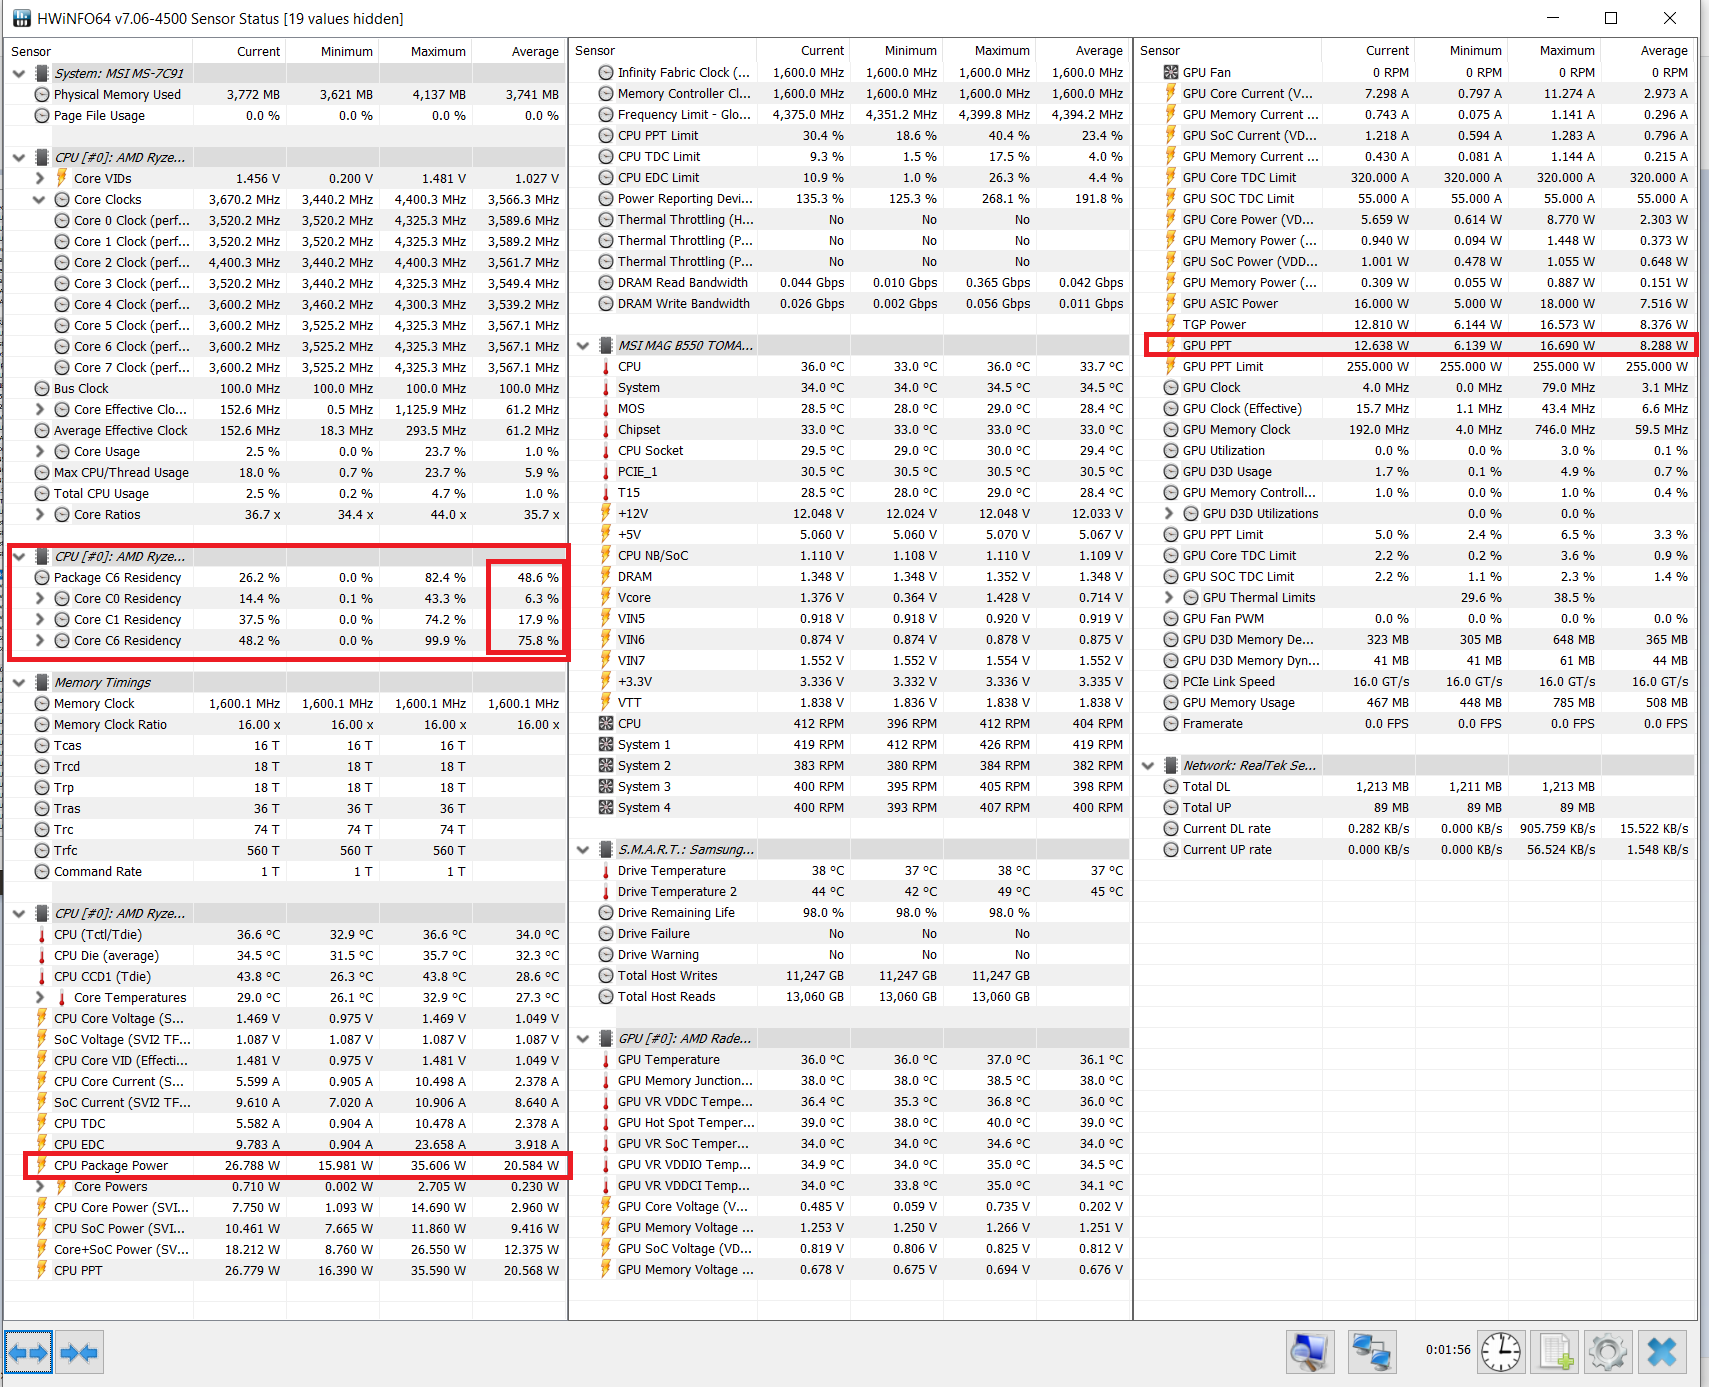
Task: Click the chip icon beside S.M.A.R.T.: Samsung
Action: coord(606,849)
